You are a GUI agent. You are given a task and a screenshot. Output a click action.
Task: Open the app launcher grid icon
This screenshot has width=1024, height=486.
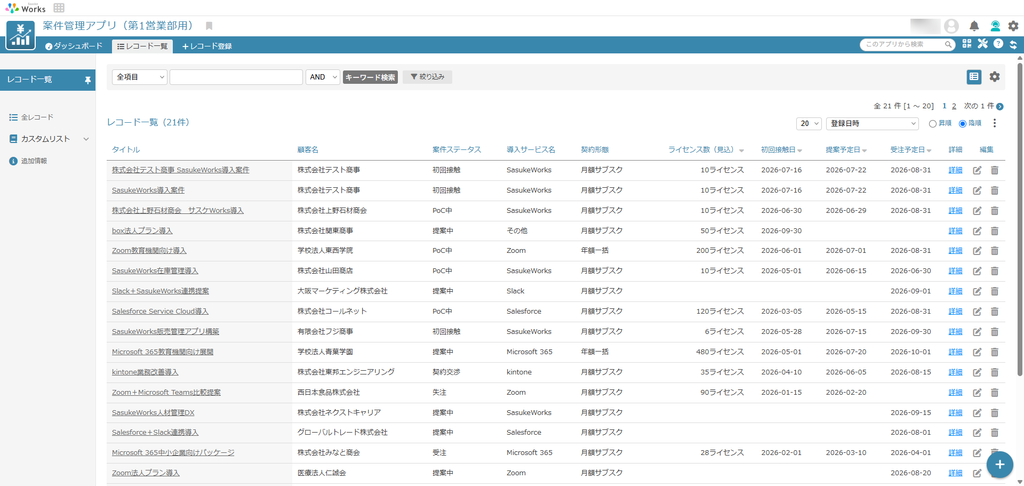[x=59, y=8]
